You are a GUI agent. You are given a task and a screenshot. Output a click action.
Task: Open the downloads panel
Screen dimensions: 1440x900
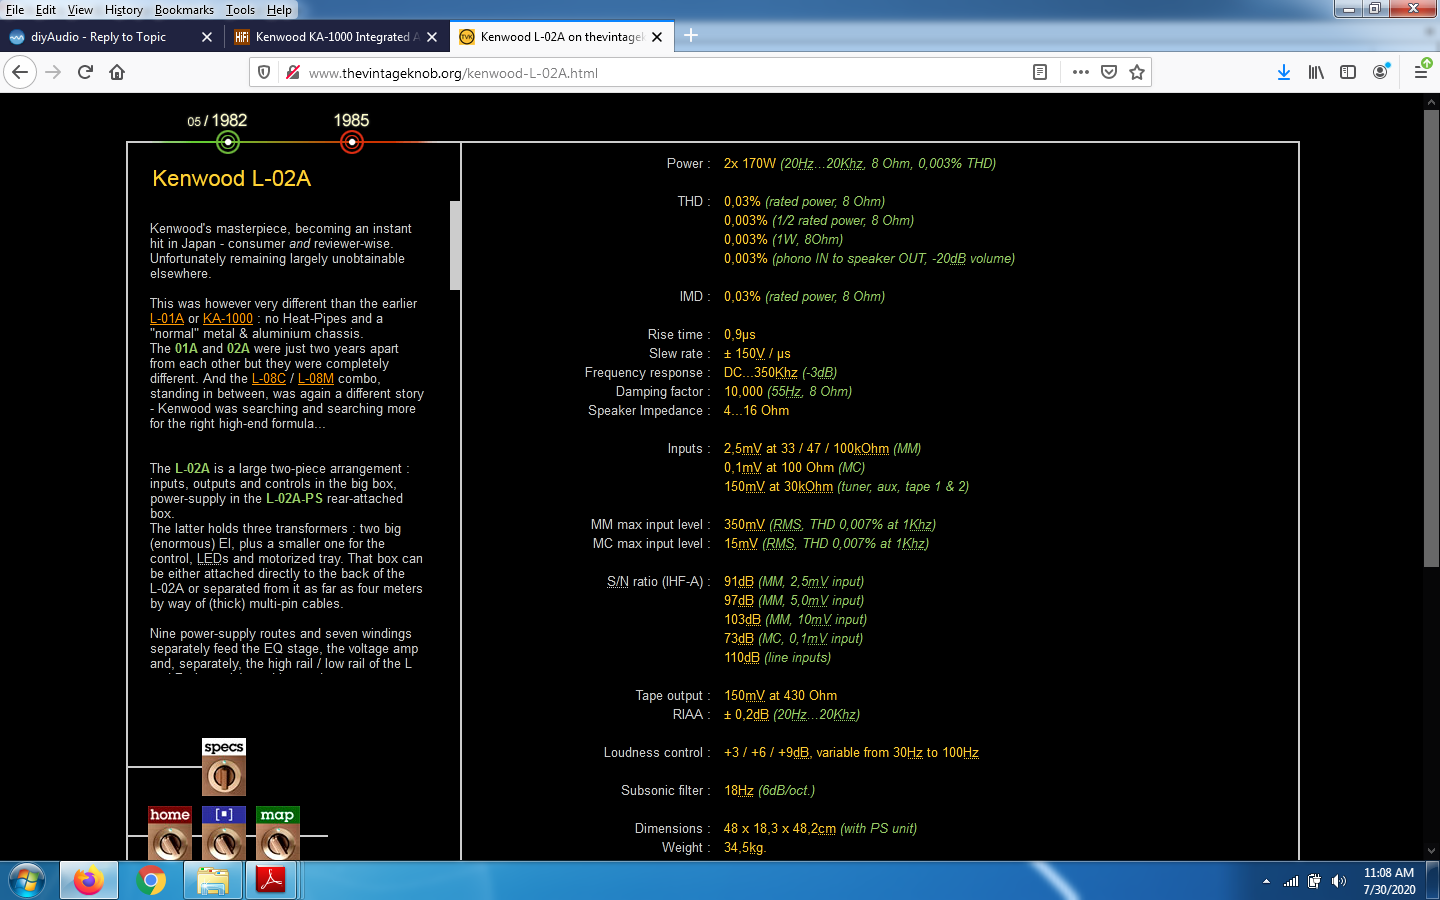(x=1284, y=72)
